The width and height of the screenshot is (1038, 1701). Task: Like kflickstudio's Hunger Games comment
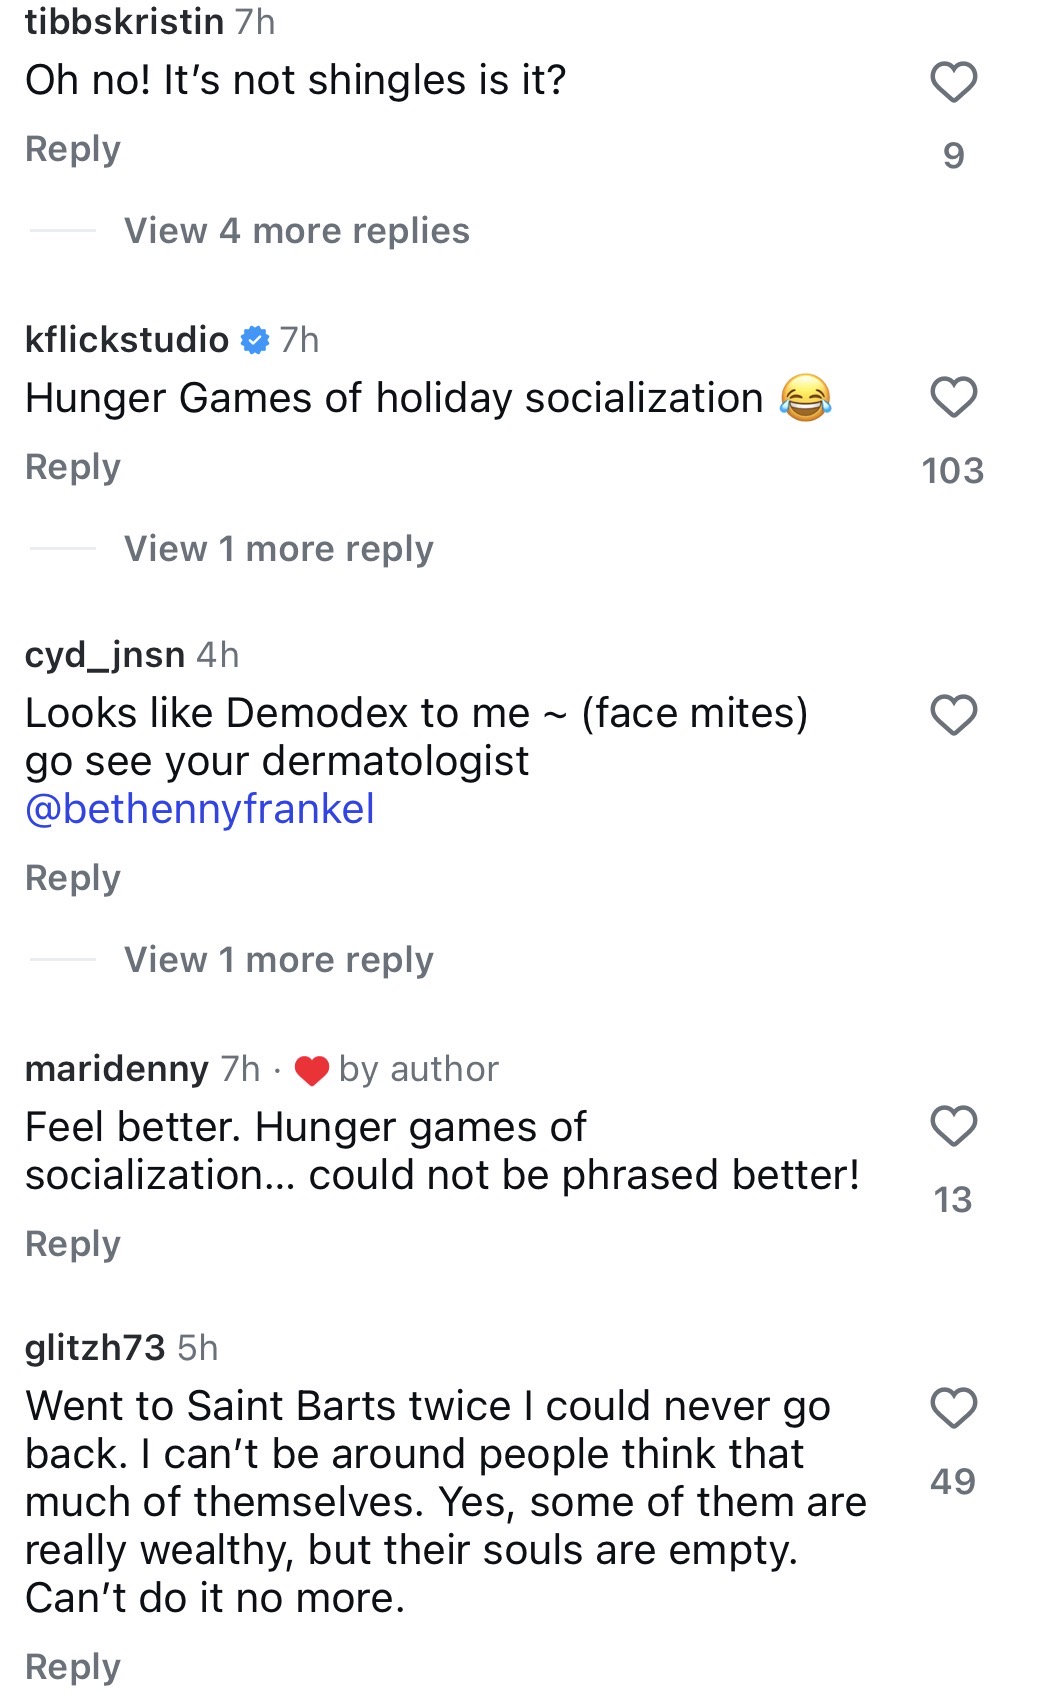(953, 397)
